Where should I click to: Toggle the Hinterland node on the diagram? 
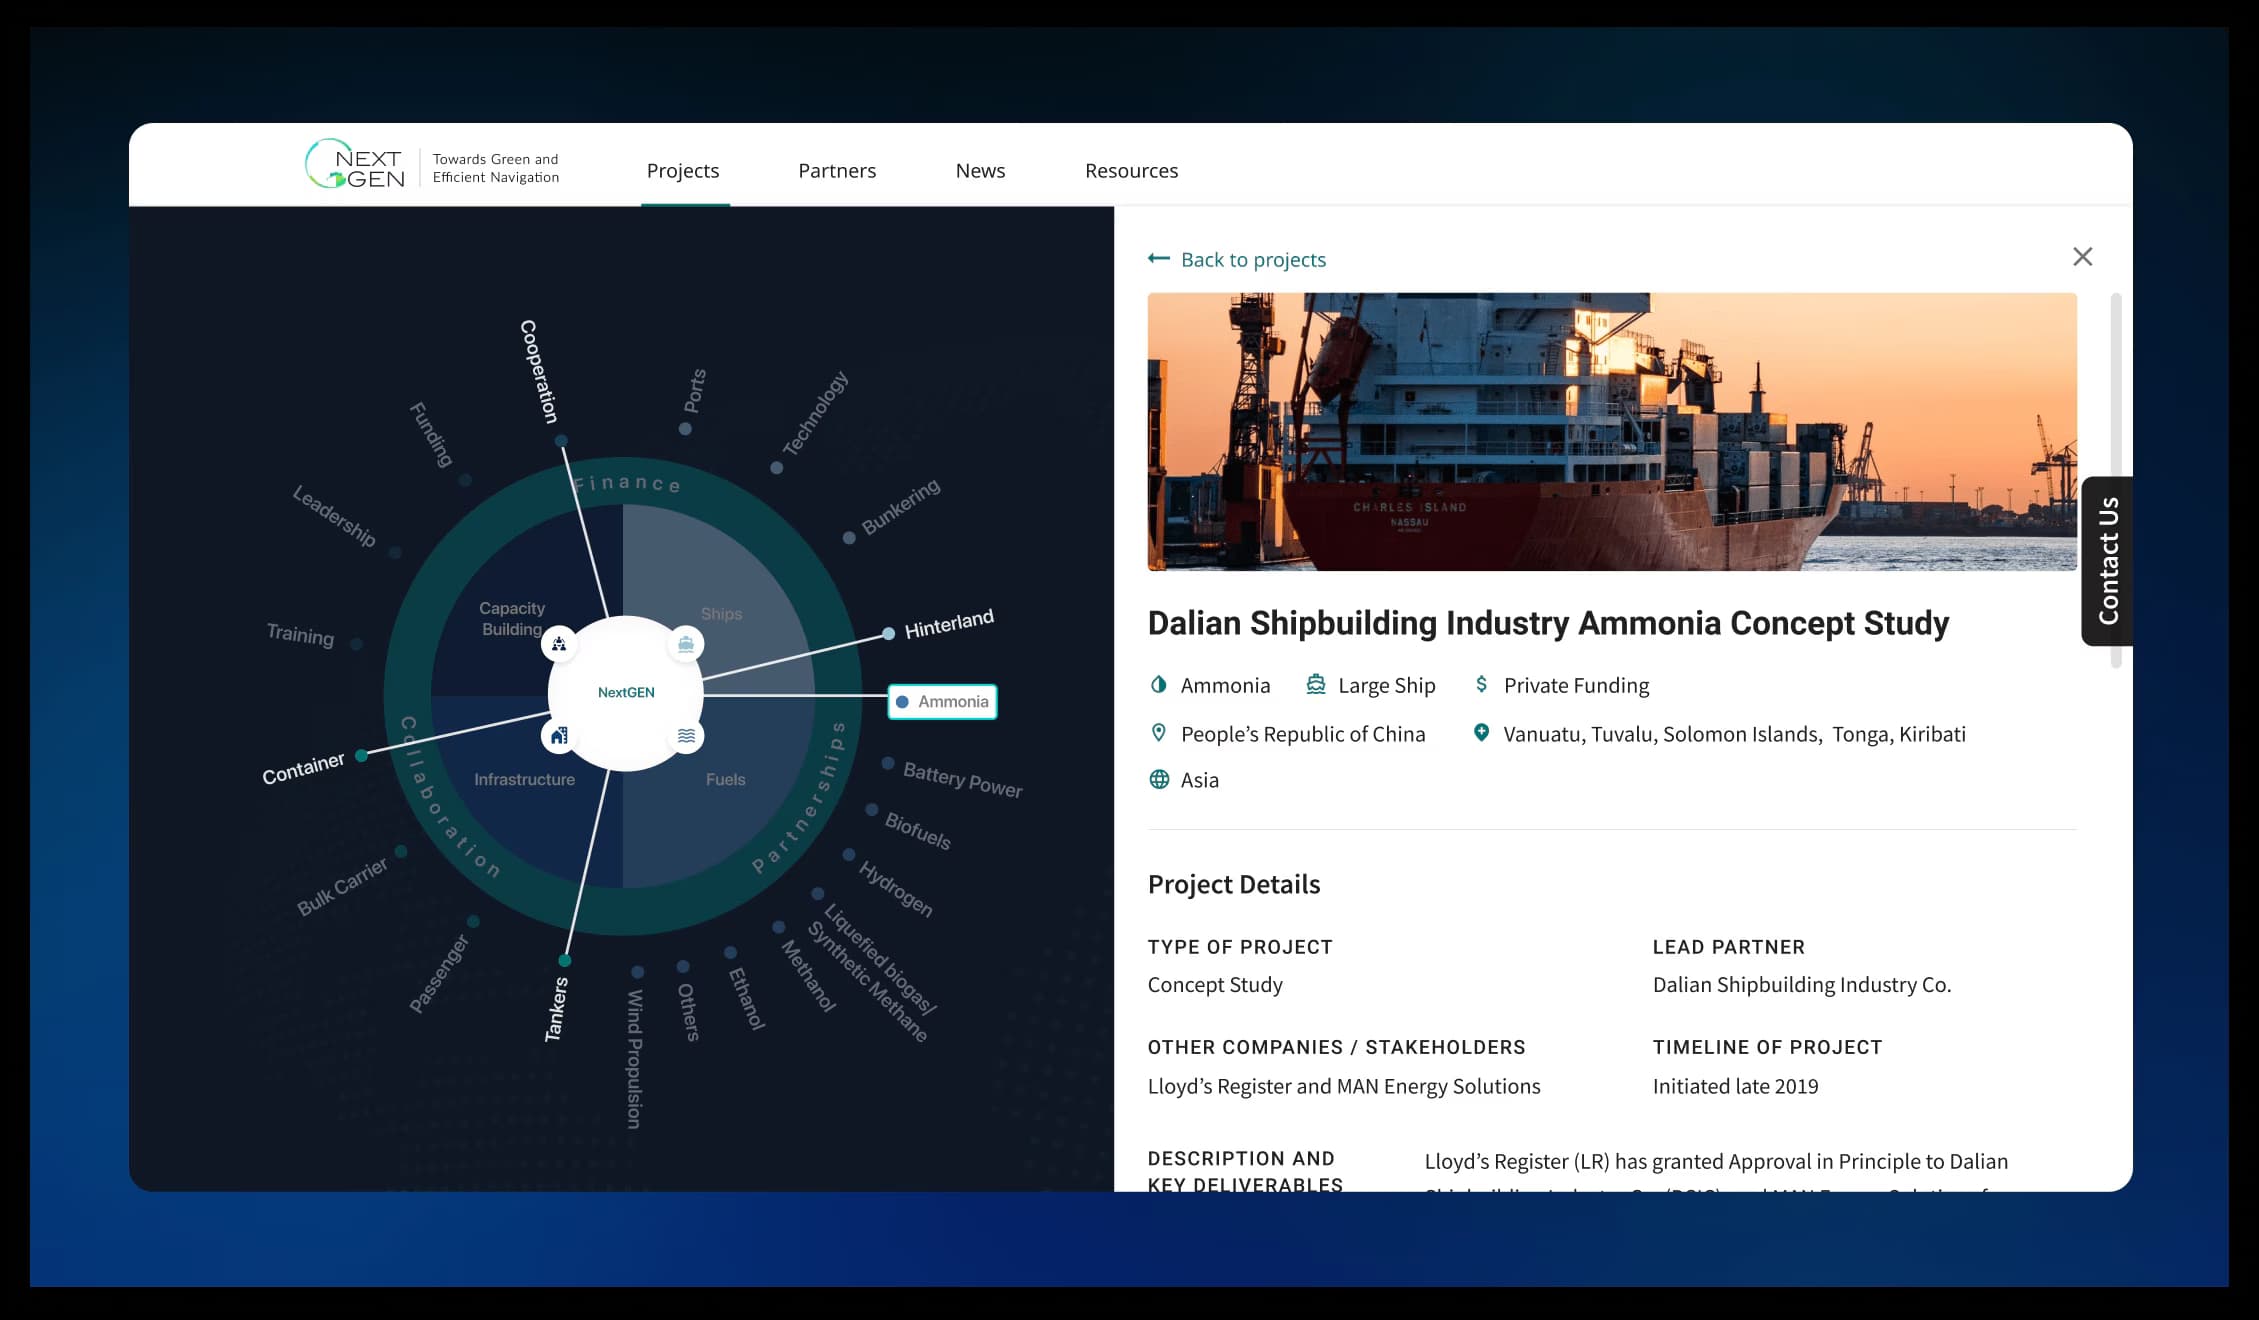(888, 633)
